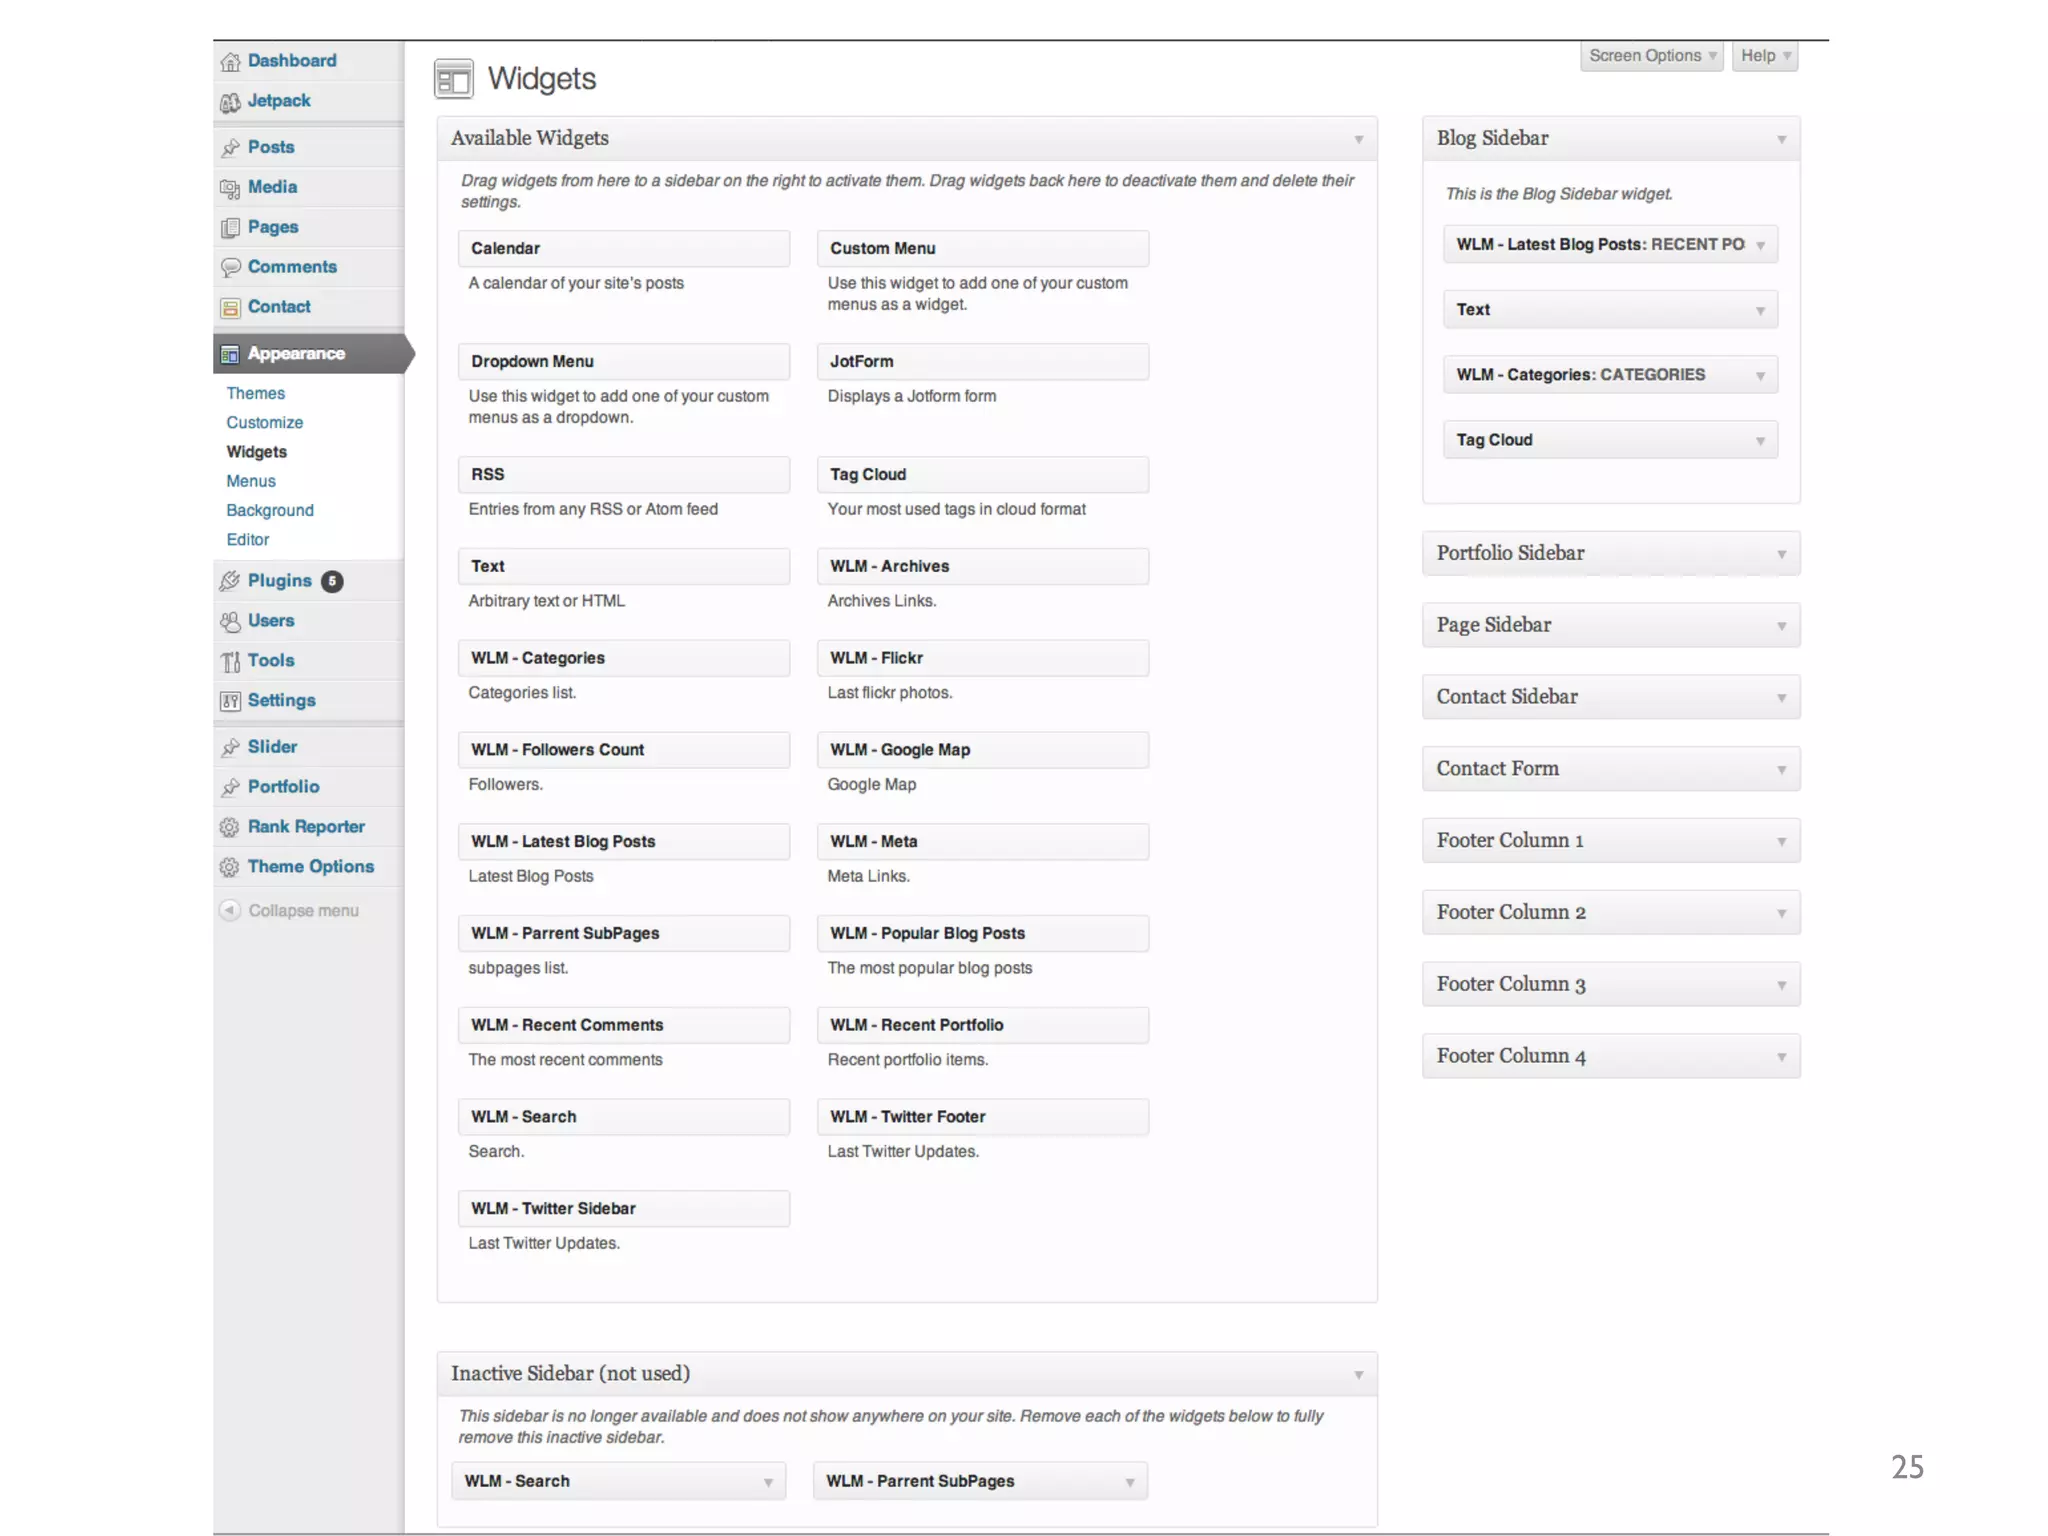The height and width of the screenshot is (1536, 2048).
Task: Open the Themes submenu item
Action: pos(255,393)
